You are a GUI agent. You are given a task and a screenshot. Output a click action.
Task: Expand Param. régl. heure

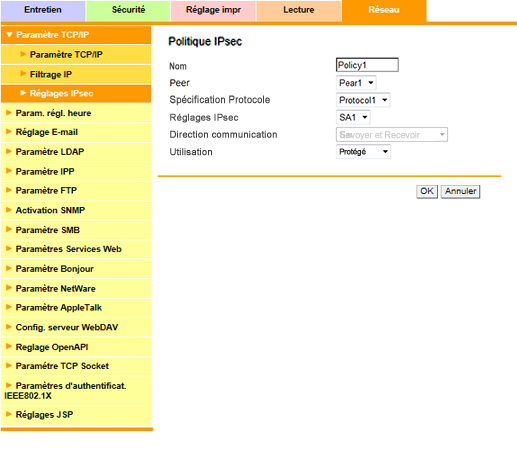tap(76, 113)
